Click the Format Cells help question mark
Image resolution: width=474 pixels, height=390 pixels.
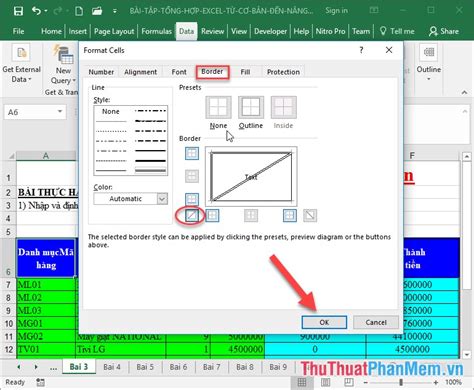361,50
